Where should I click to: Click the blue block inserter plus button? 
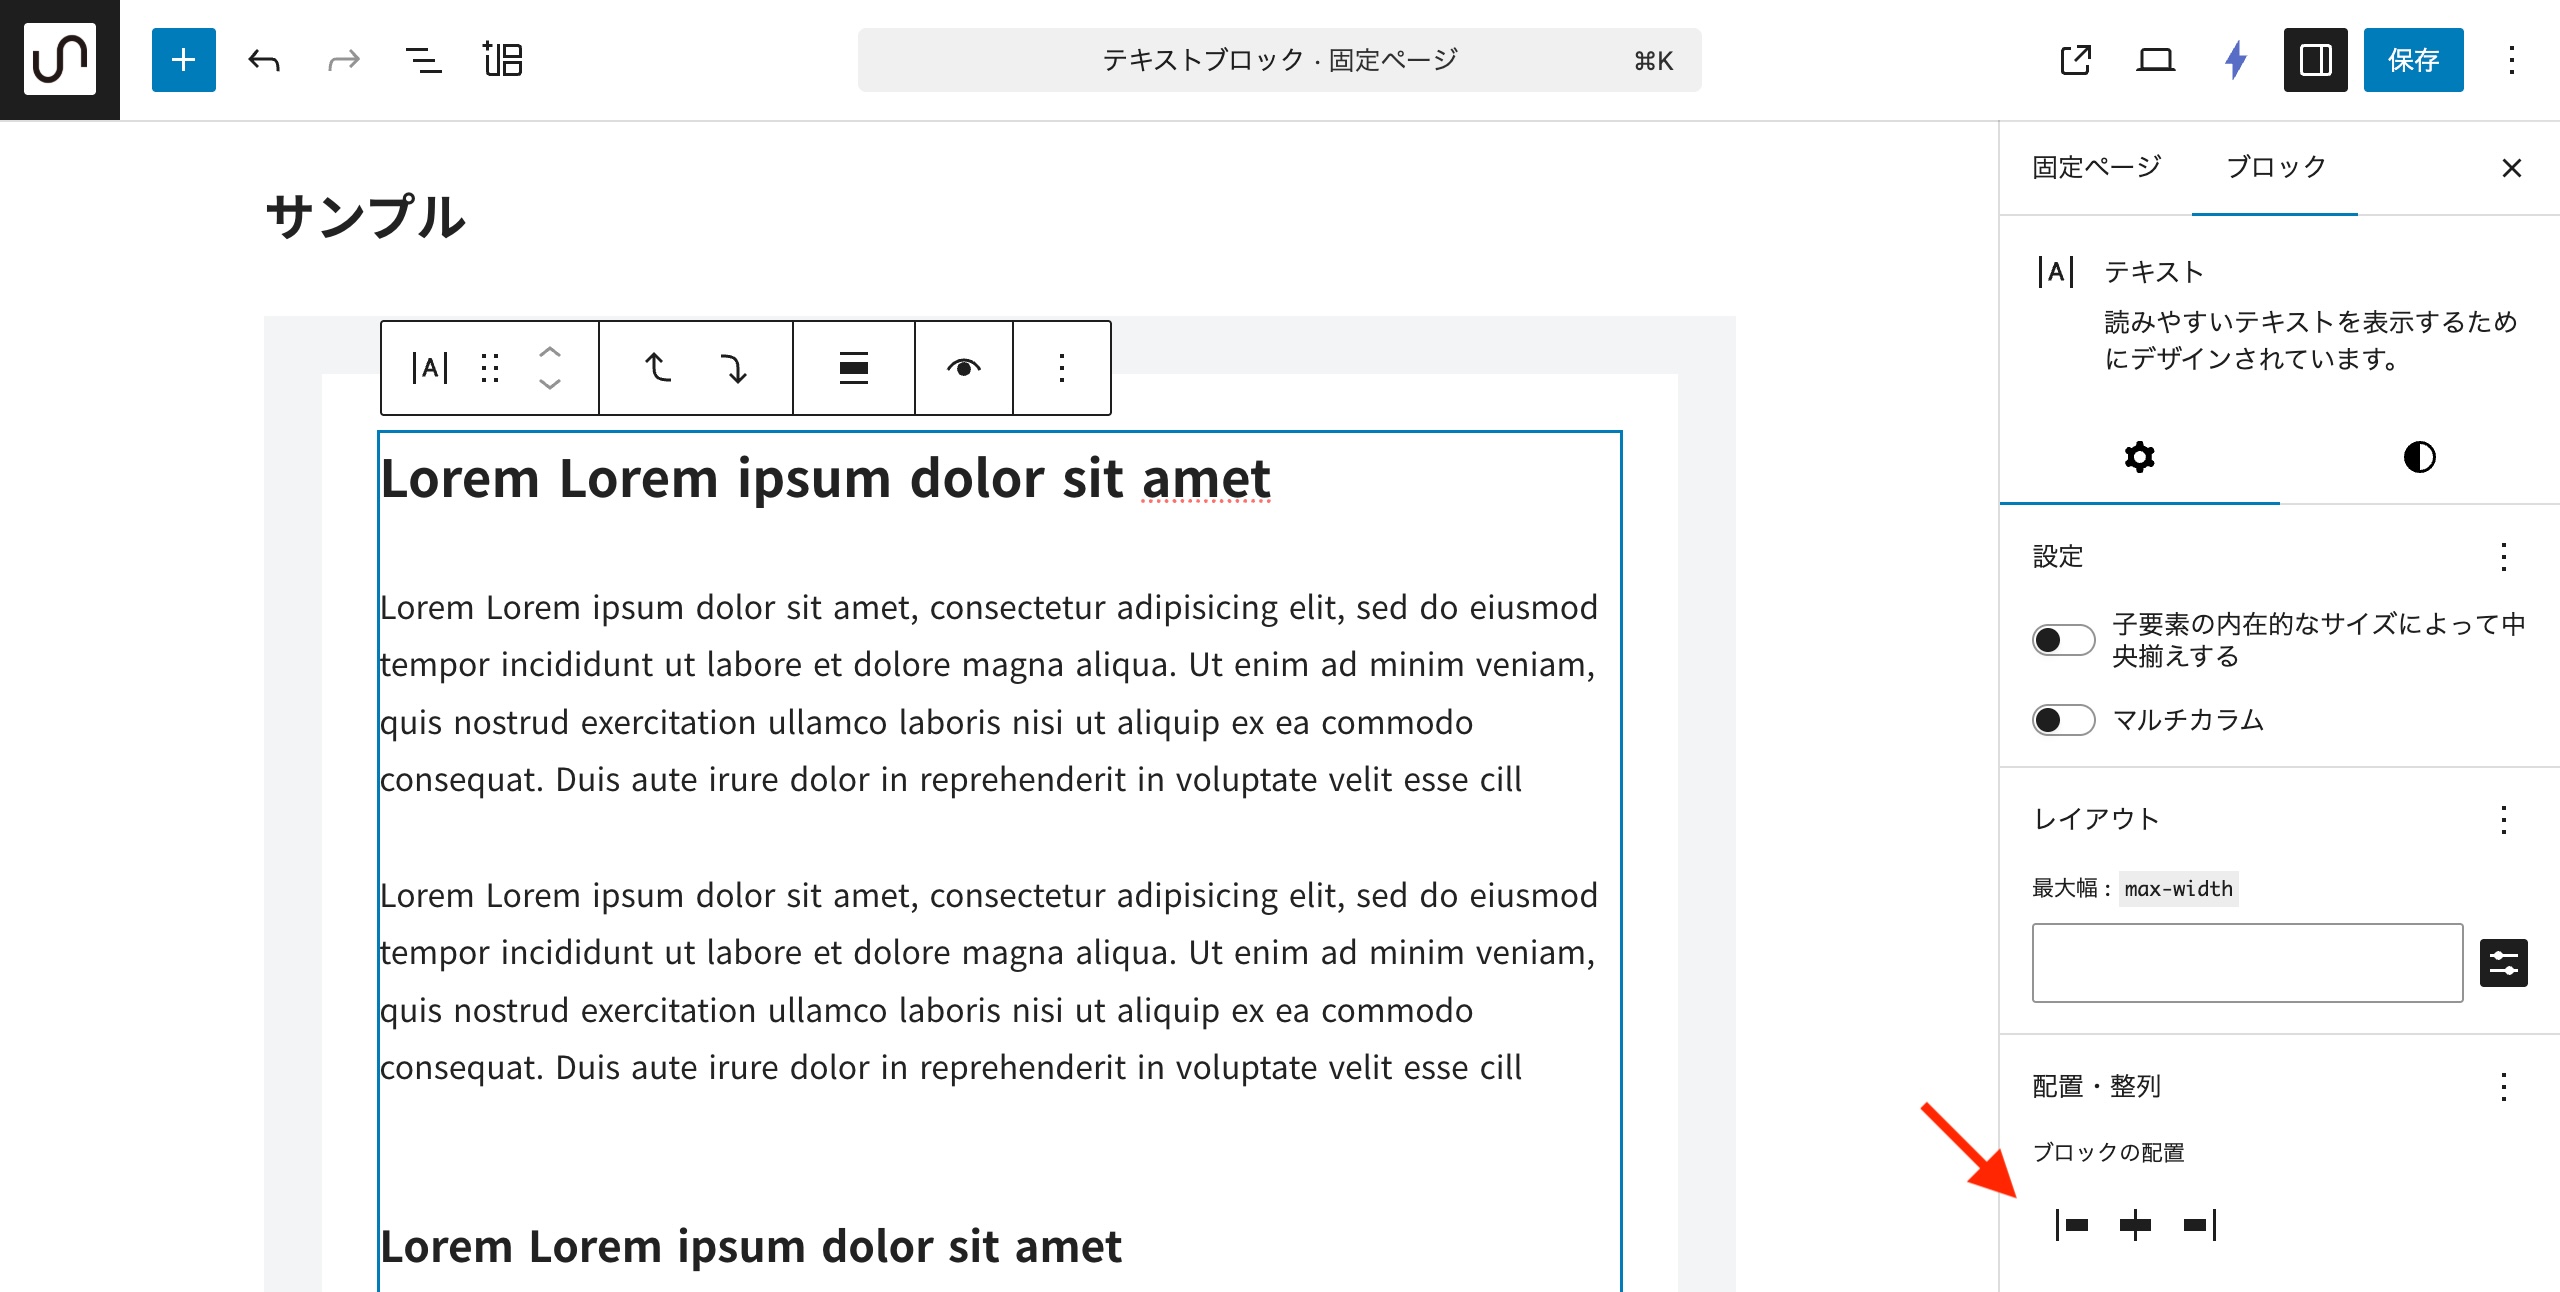pyautogui.click(x=183, y=60)
